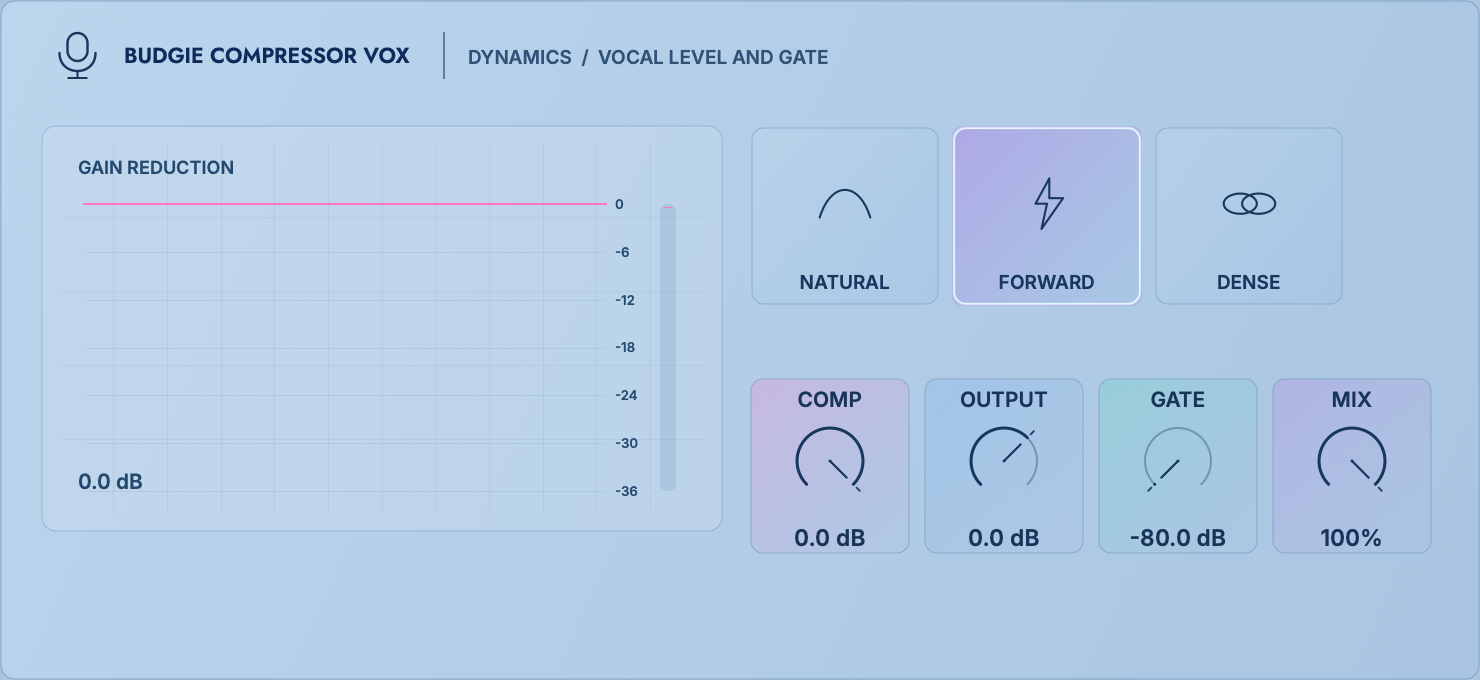Viewport: 1480px width, 680px height.
Task: Select the Forward lightning bolt icon
Action: (1047, 204)
